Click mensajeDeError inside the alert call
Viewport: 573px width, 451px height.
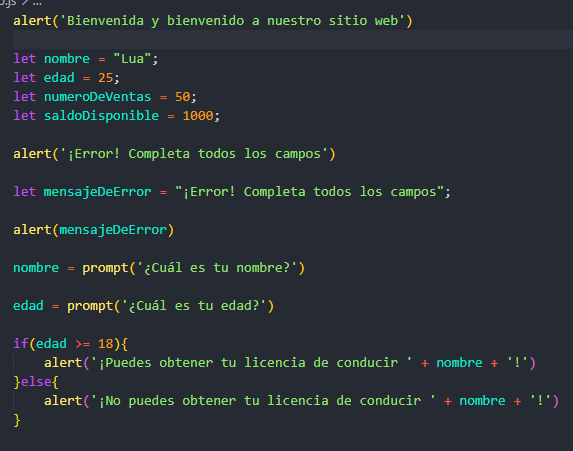pyautogui.click(x=113, y=230)
